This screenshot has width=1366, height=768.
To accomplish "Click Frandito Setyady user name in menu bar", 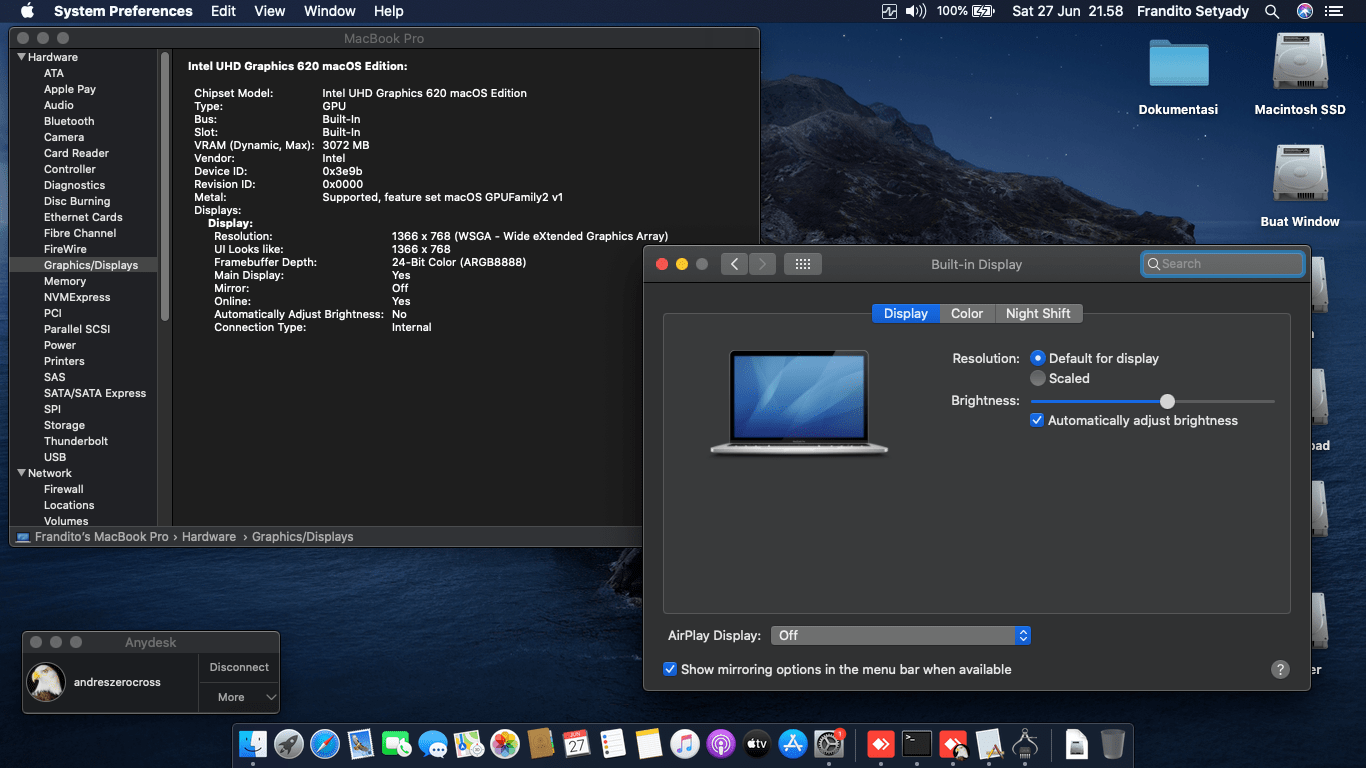I will point(1192,11).
